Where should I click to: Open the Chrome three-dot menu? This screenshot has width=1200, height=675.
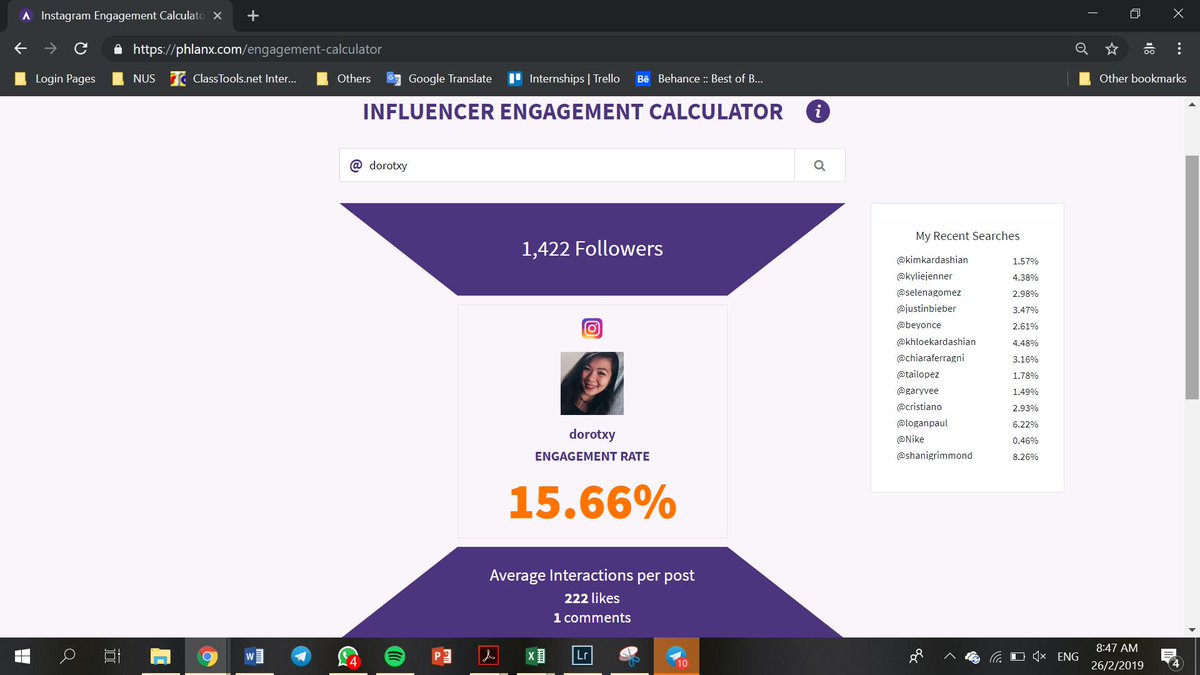1178,48
